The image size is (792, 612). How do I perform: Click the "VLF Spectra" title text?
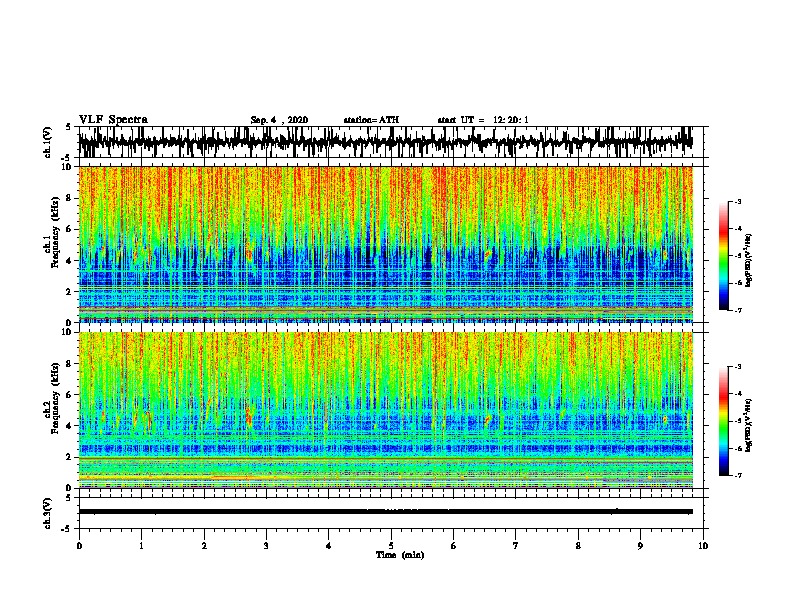point(113,120)
